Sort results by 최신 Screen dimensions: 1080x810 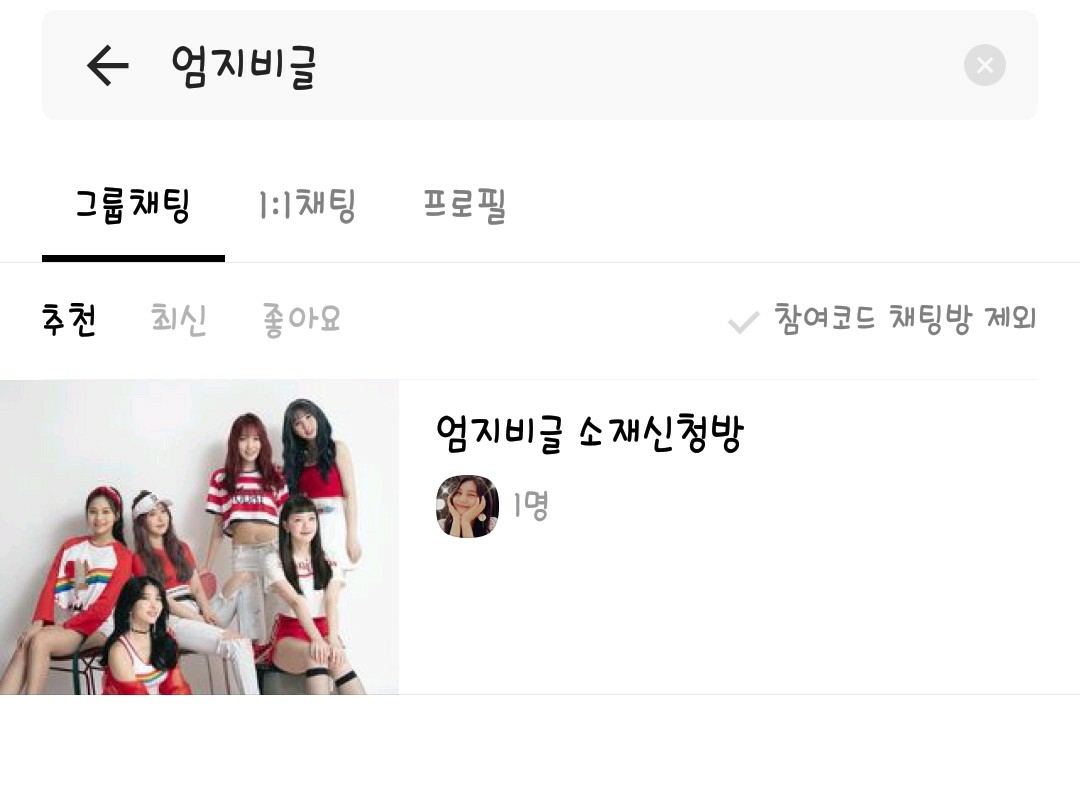178,319
